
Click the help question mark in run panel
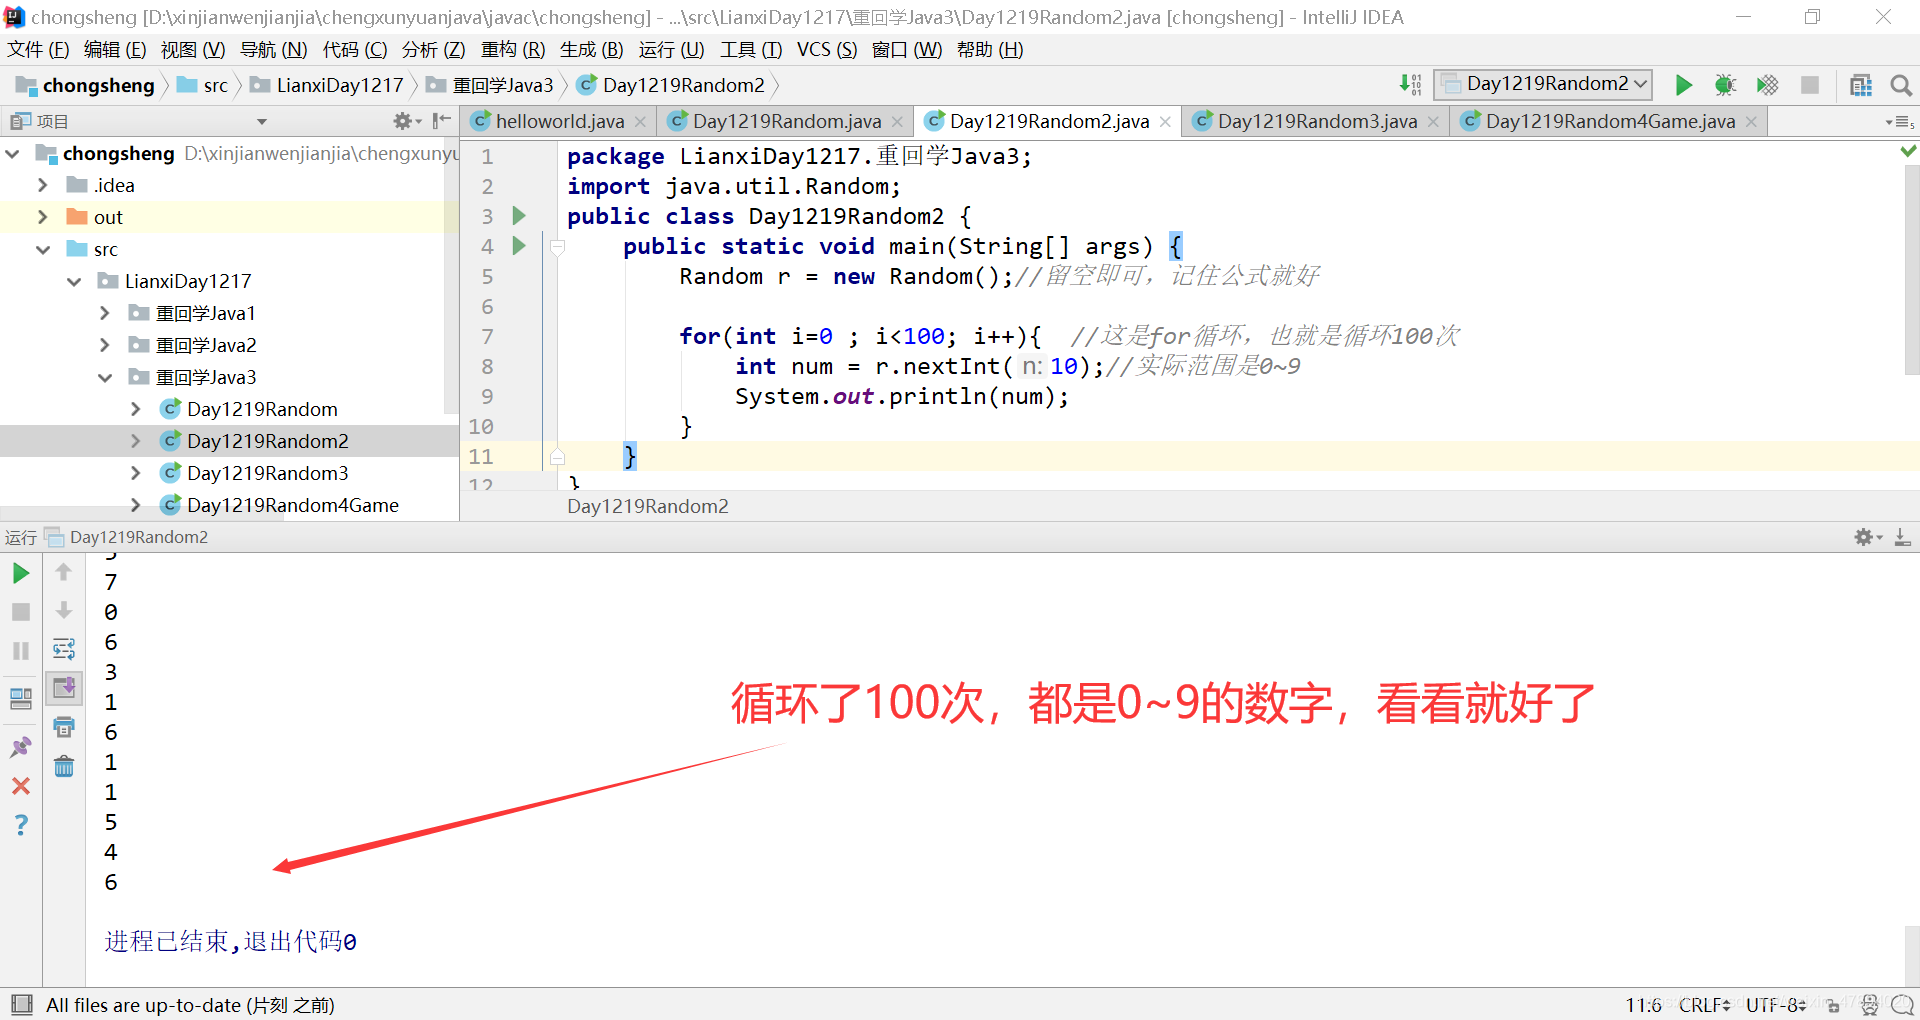click(x=20, y=825)
